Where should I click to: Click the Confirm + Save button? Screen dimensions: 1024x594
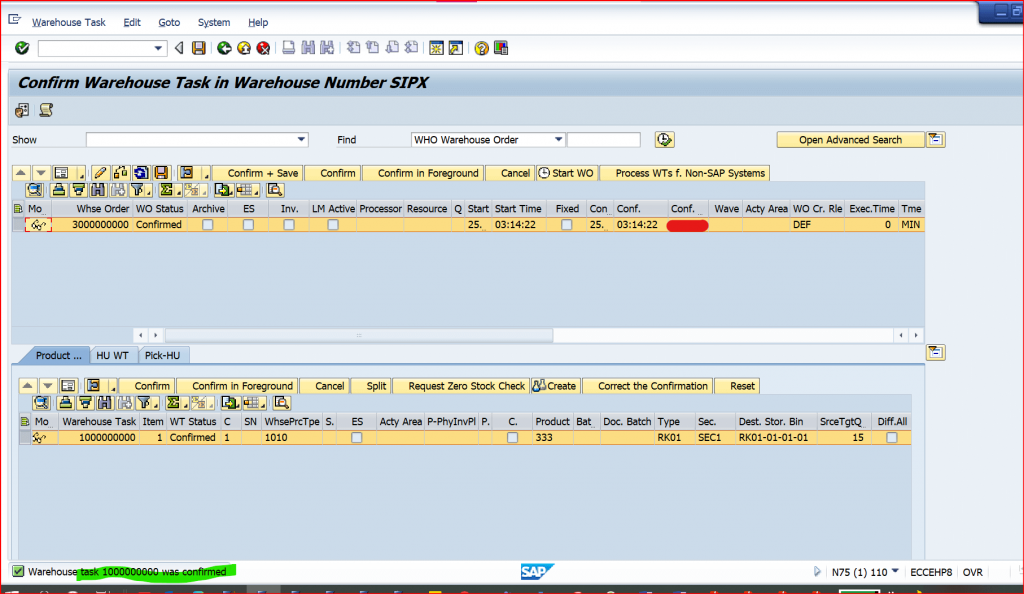pos(258,173)
